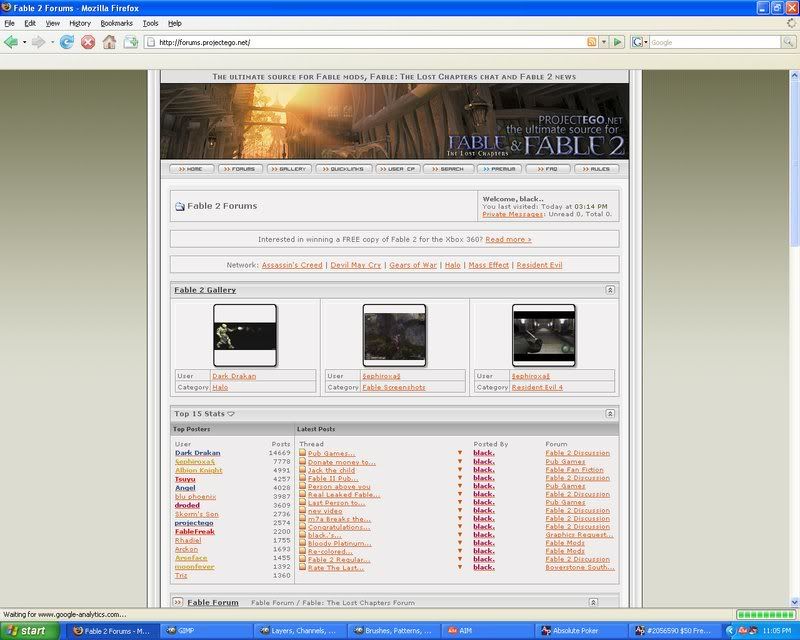The width and height of the screenshot is (800, 640).
Task: Click the Search navigation button
Action: tap(448, 169)
